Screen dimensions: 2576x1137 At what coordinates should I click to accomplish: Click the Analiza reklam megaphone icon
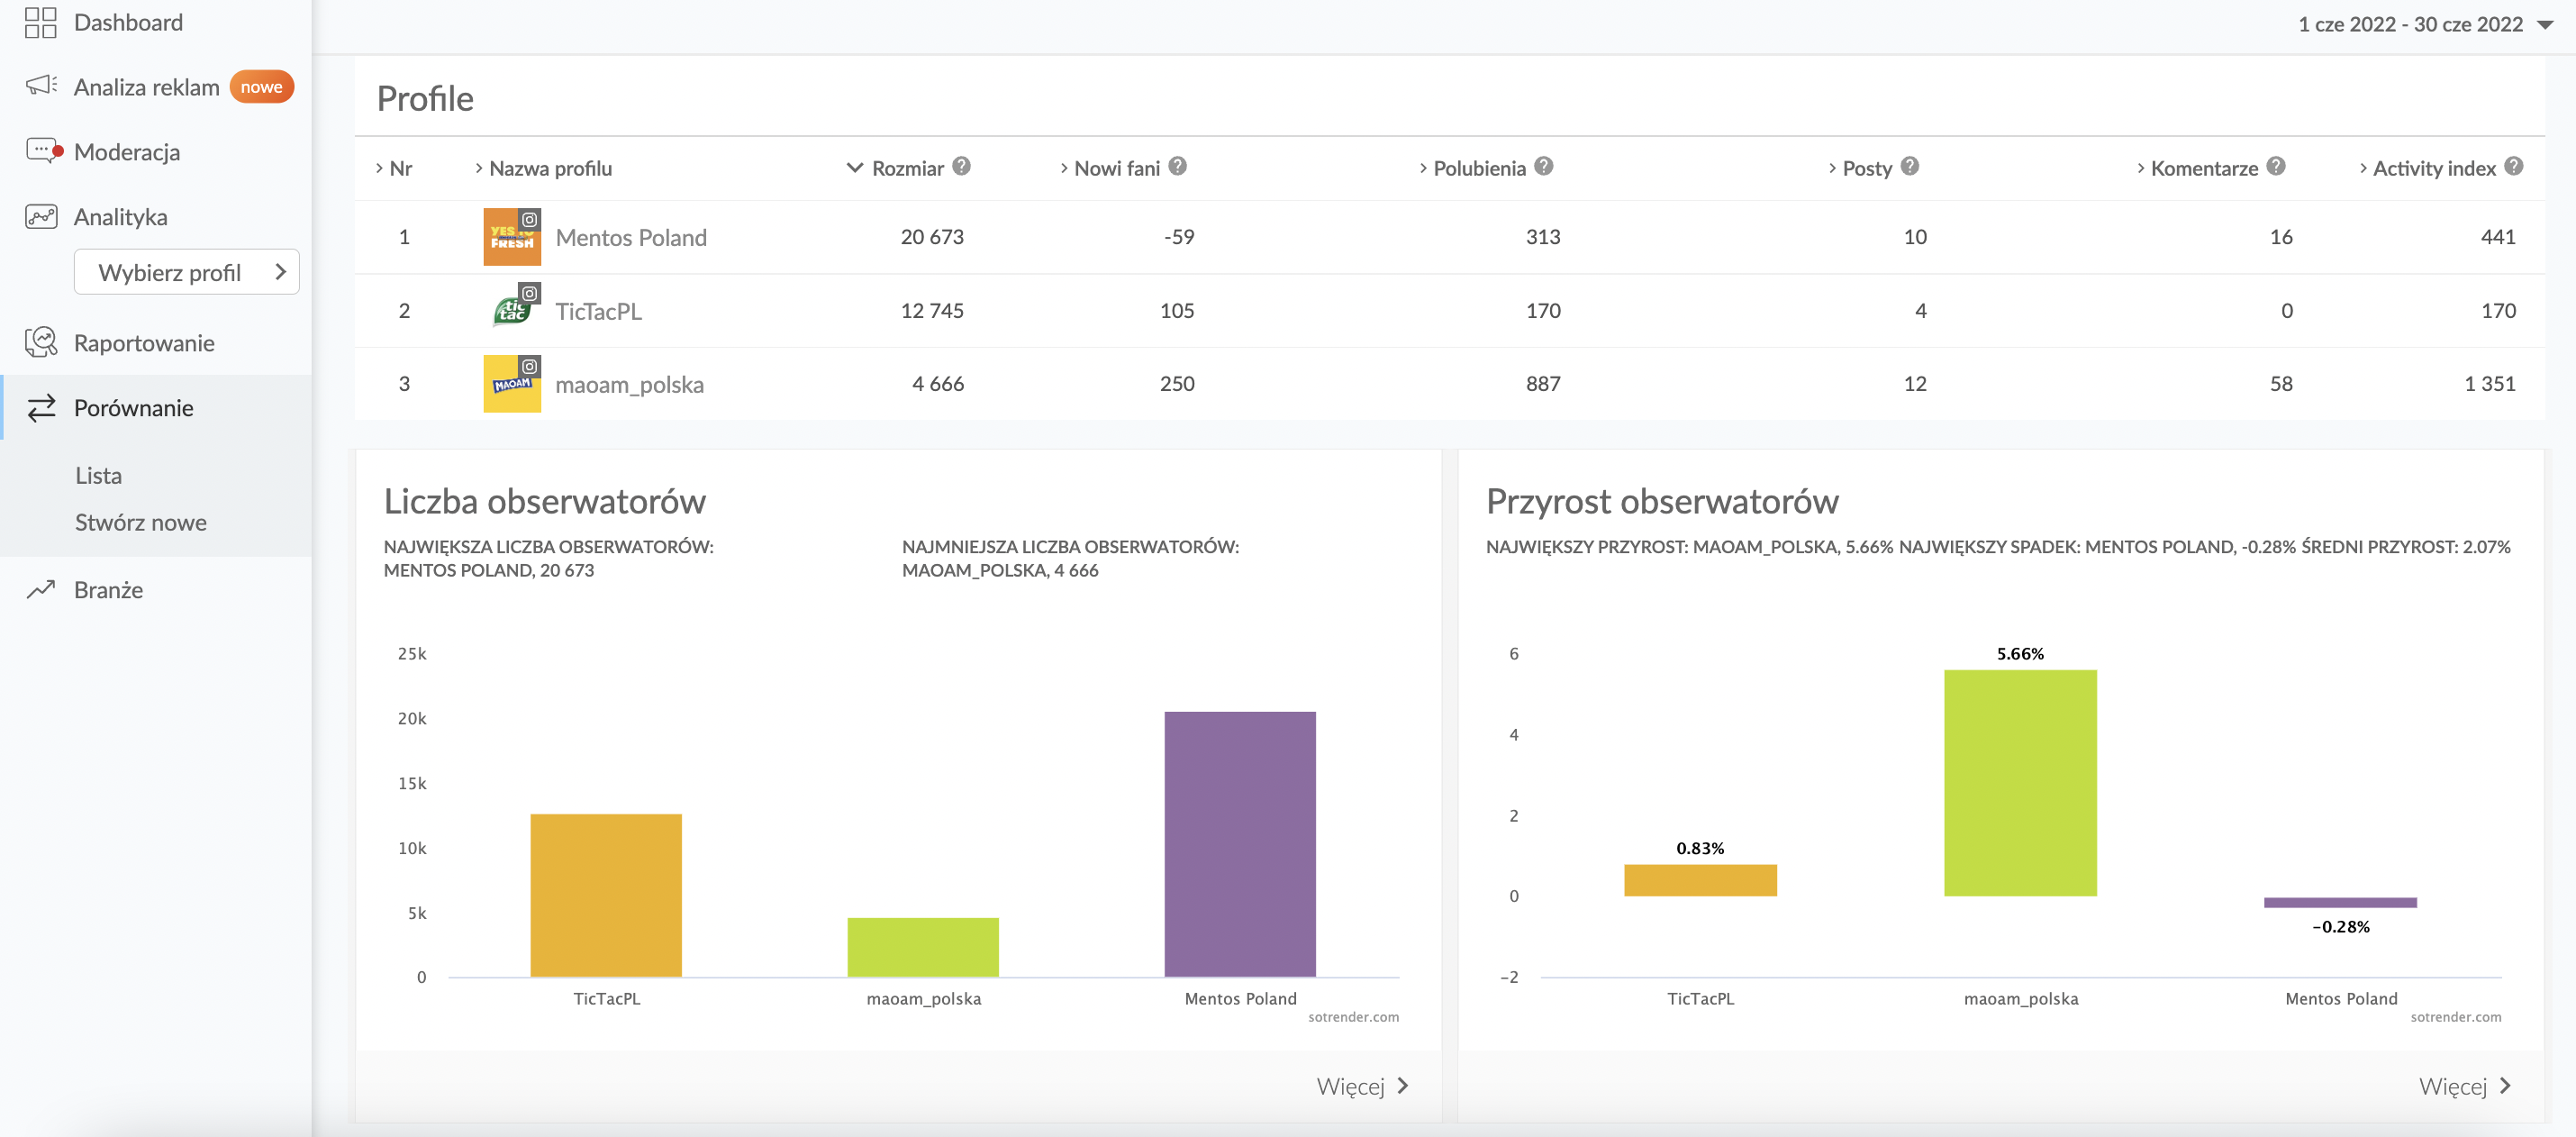tap(41, 86)
